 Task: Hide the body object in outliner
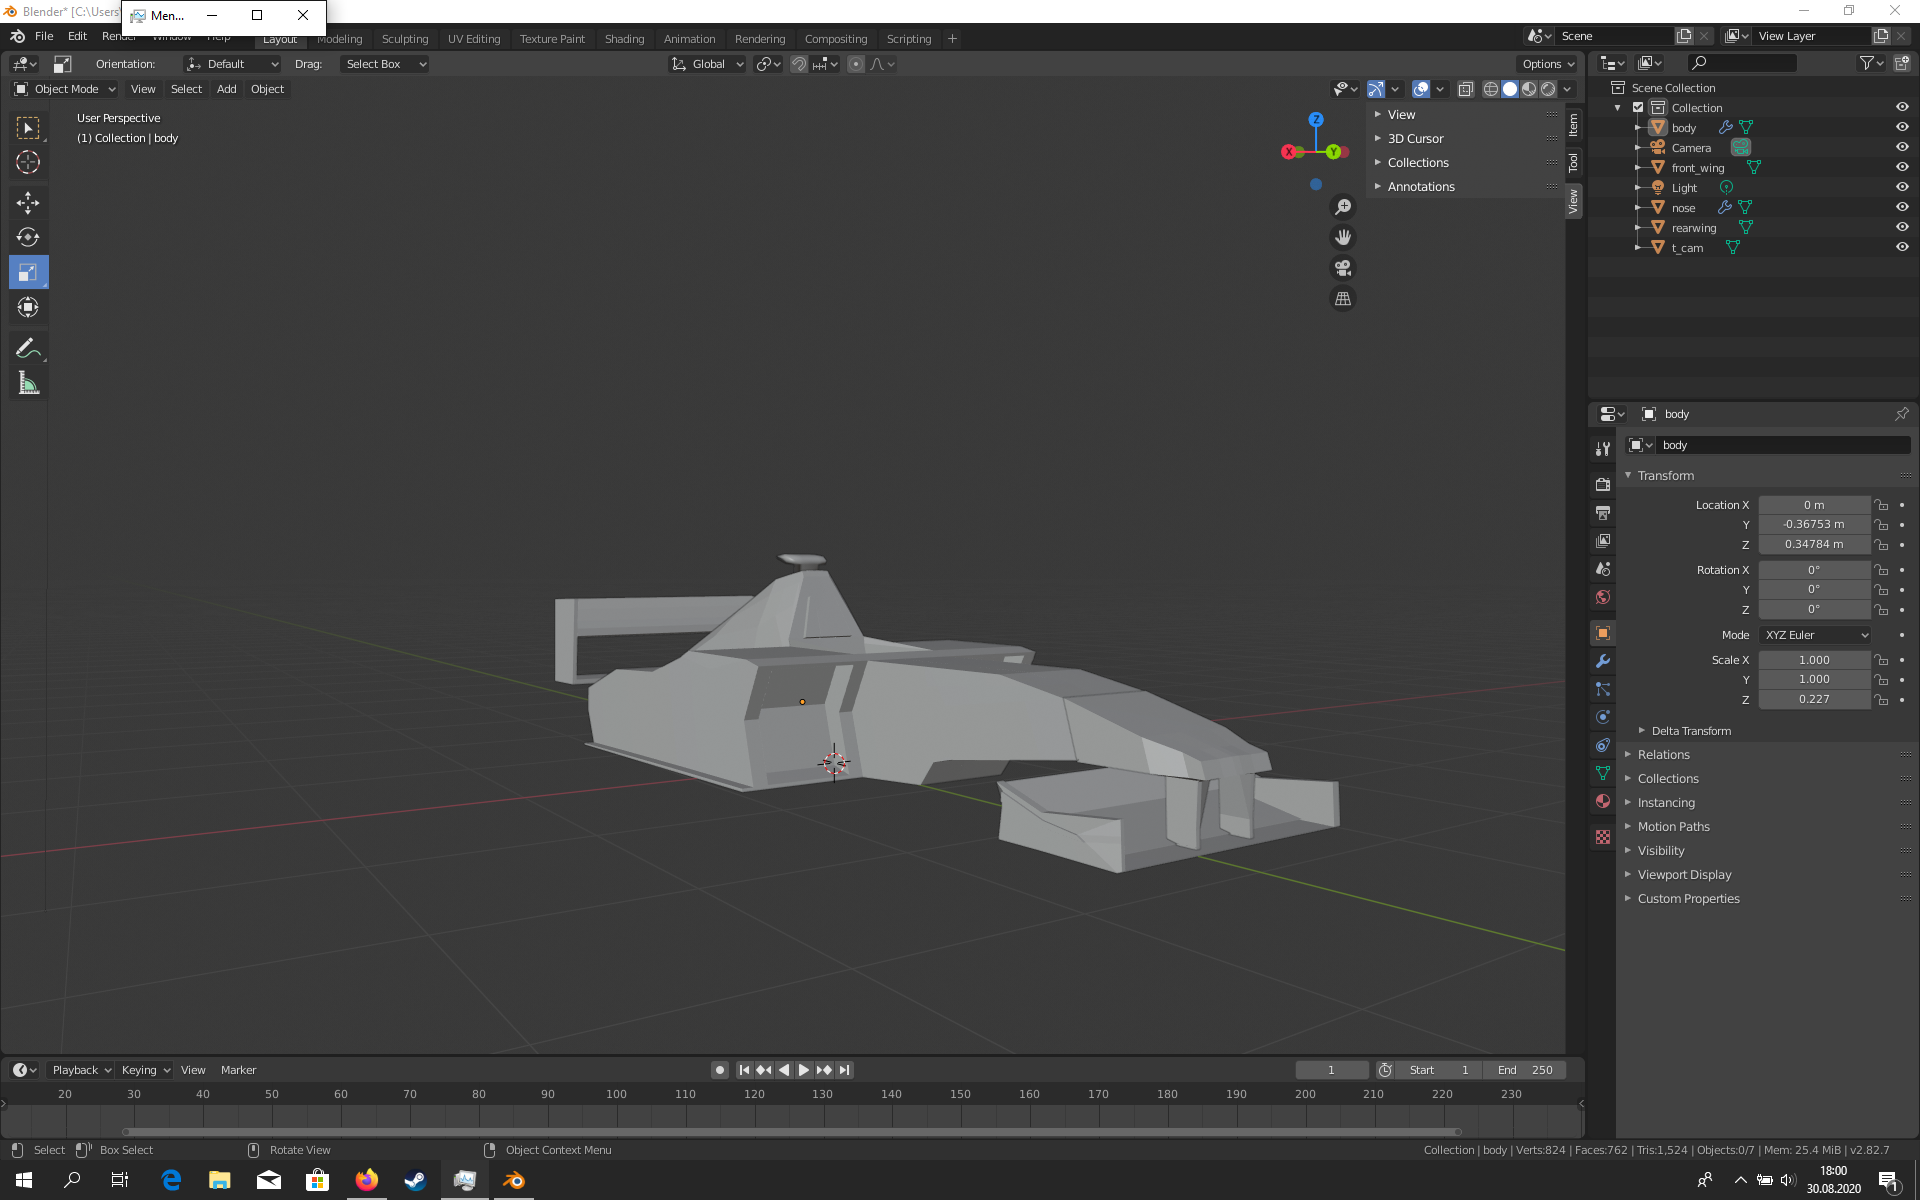(1902, 128)
